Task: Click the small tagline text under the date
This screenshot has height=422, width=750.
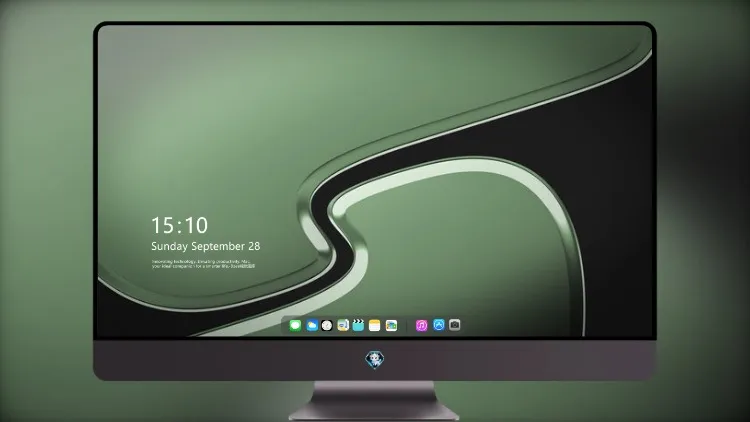Action: point(203,264)
